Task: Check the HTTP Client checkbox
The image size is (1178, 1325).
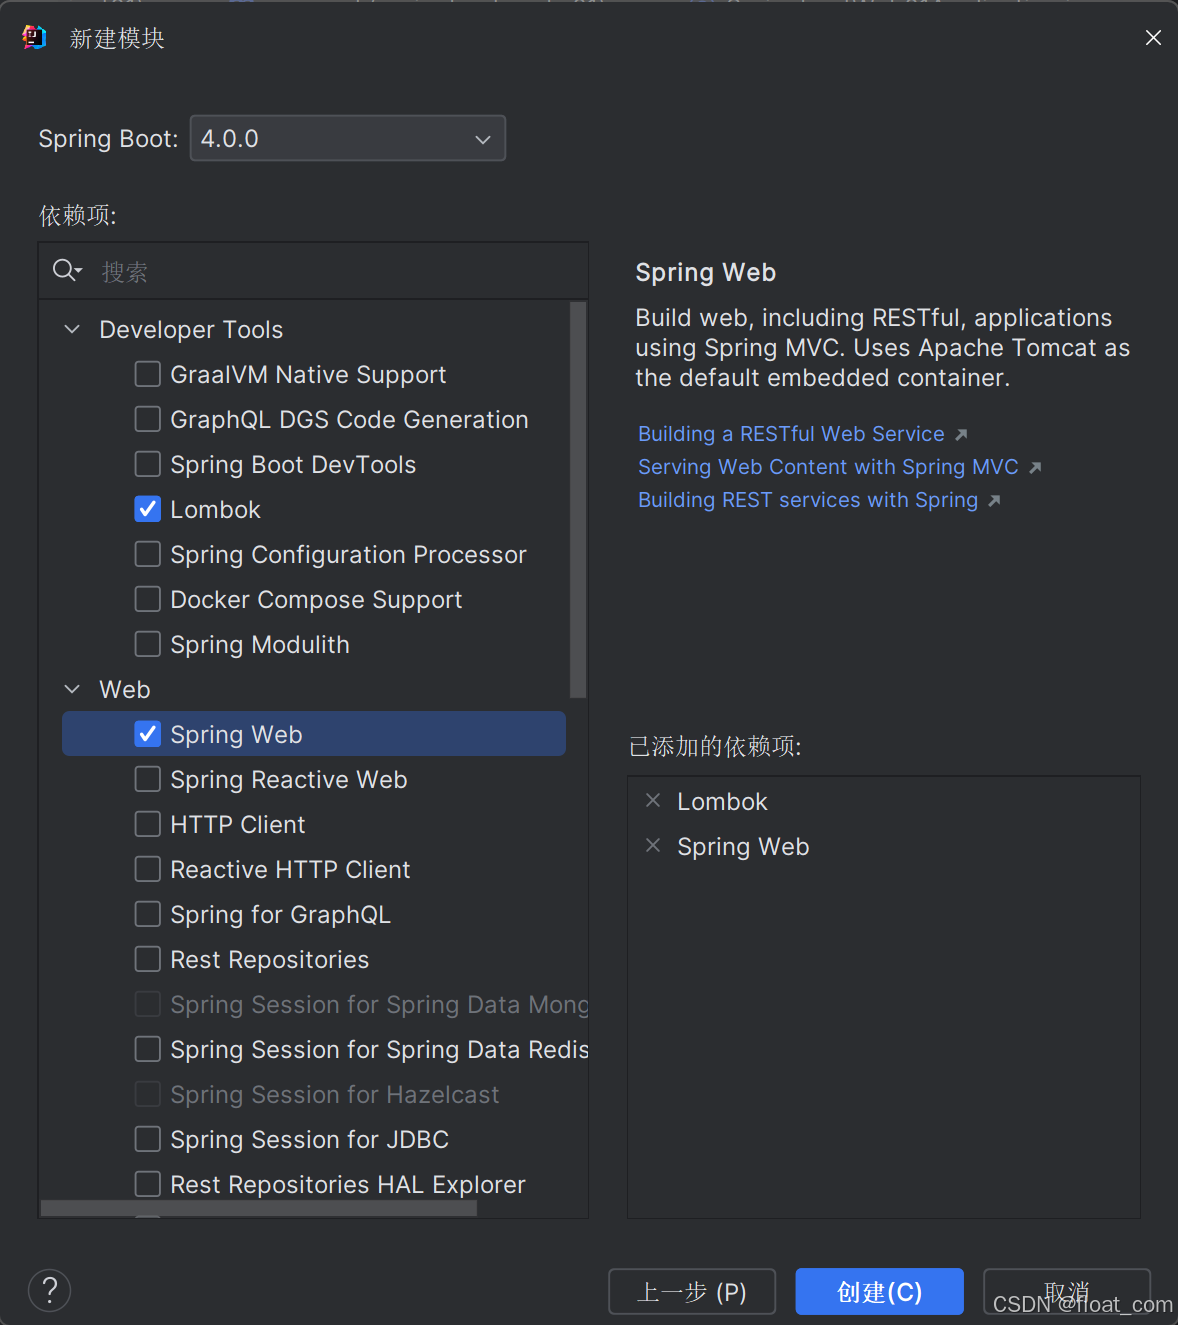Action: [148, 824]
